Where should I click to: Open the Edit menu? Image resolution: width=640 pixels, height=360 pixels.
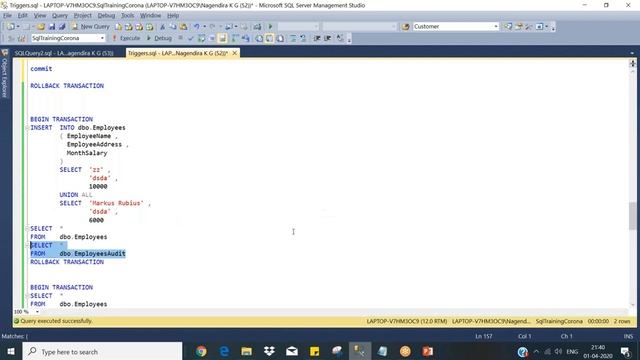[22, 16]
